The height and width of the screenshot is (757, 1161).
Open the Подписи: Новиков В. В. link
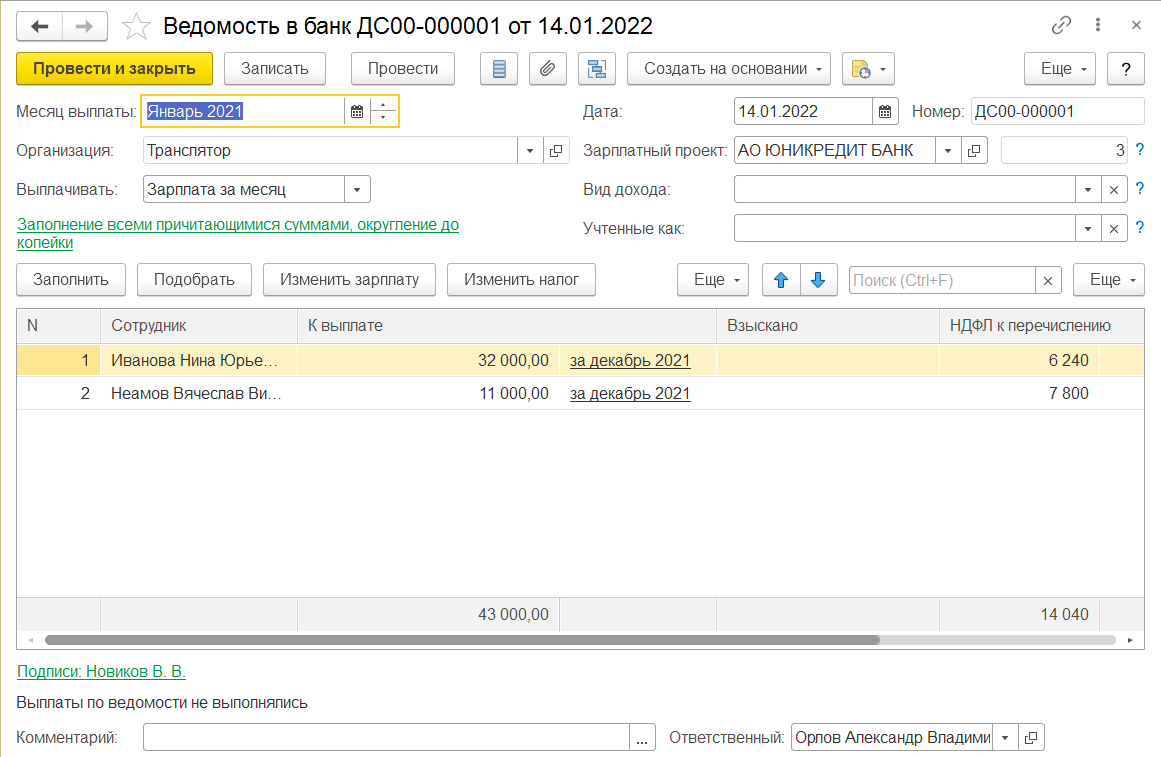102,672
